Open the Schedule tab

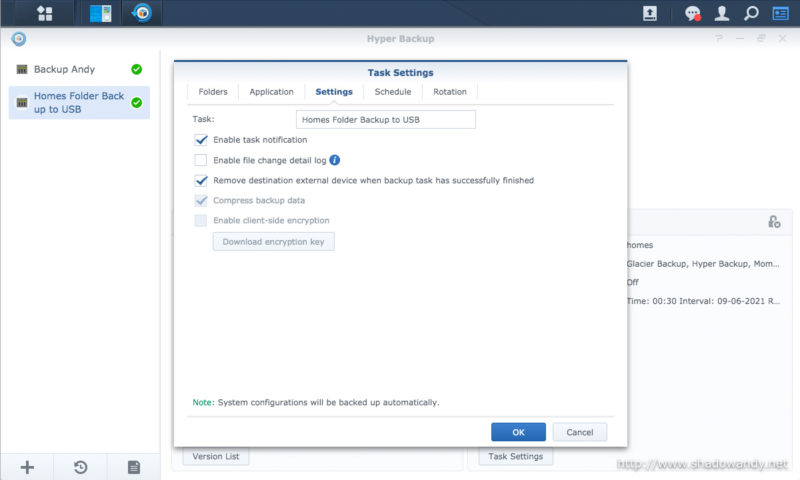pos(393,92)
